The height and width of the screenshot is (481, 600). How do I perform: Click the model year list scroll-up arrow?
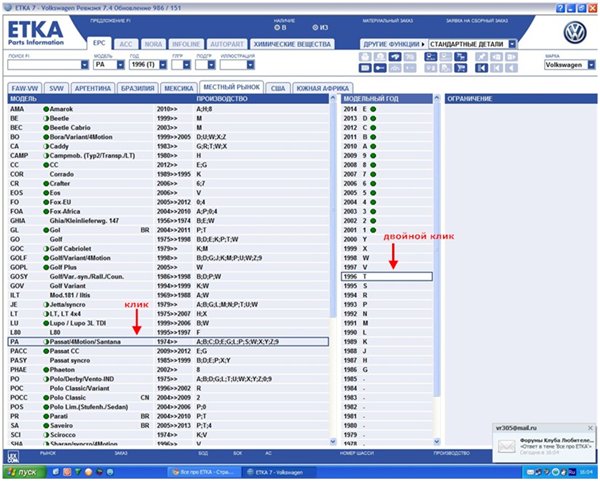pos(437,99)
